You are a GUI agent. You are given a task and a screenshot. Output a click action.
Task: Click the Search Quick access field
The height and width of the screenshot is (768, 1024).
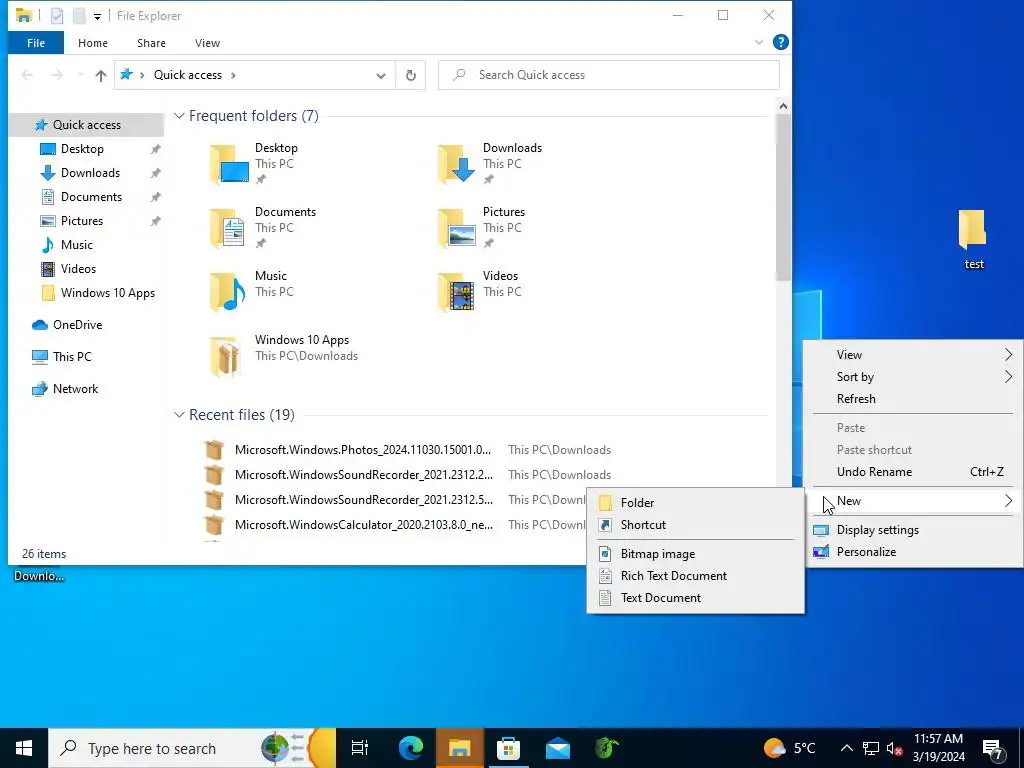pos(609,75)
